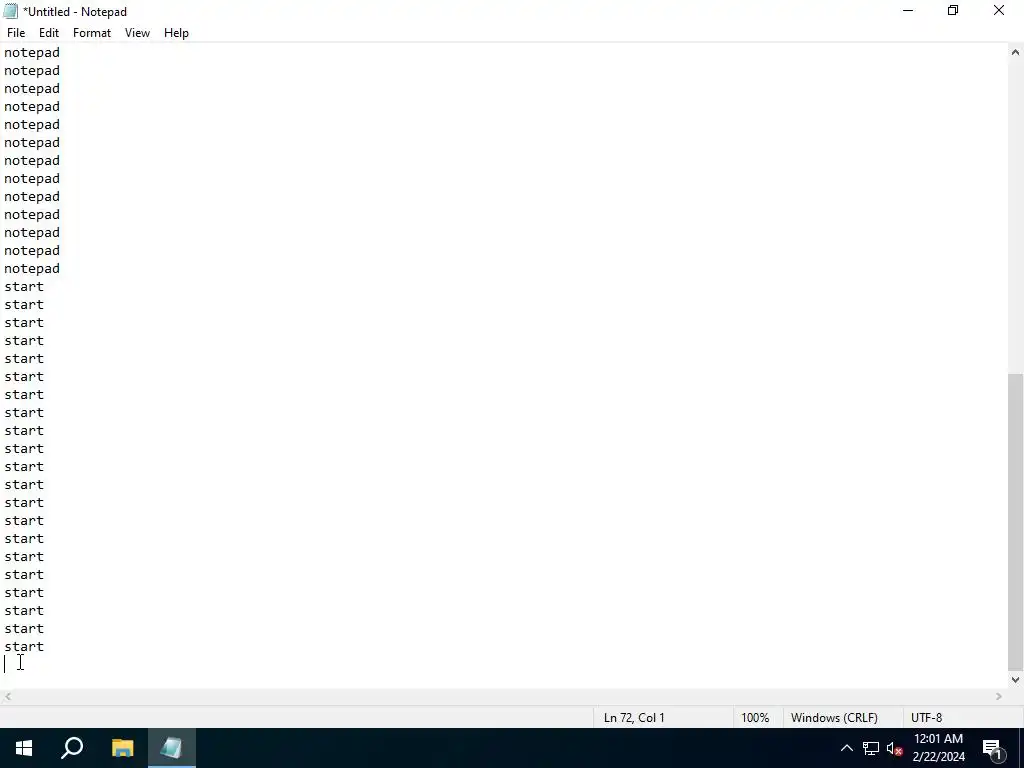Click the vertical scrollbar thumb
Image resolution: width=1024 pixels, height=768 pixels.
point(1015,522)
